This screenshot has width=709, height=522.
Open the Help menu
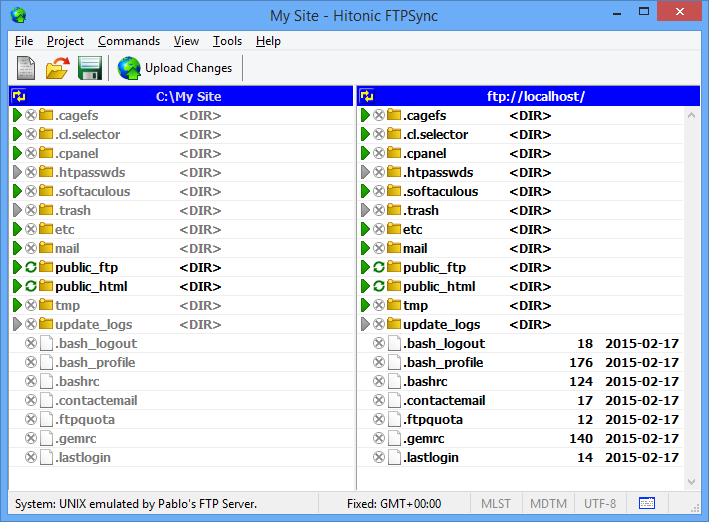point(268,41)
